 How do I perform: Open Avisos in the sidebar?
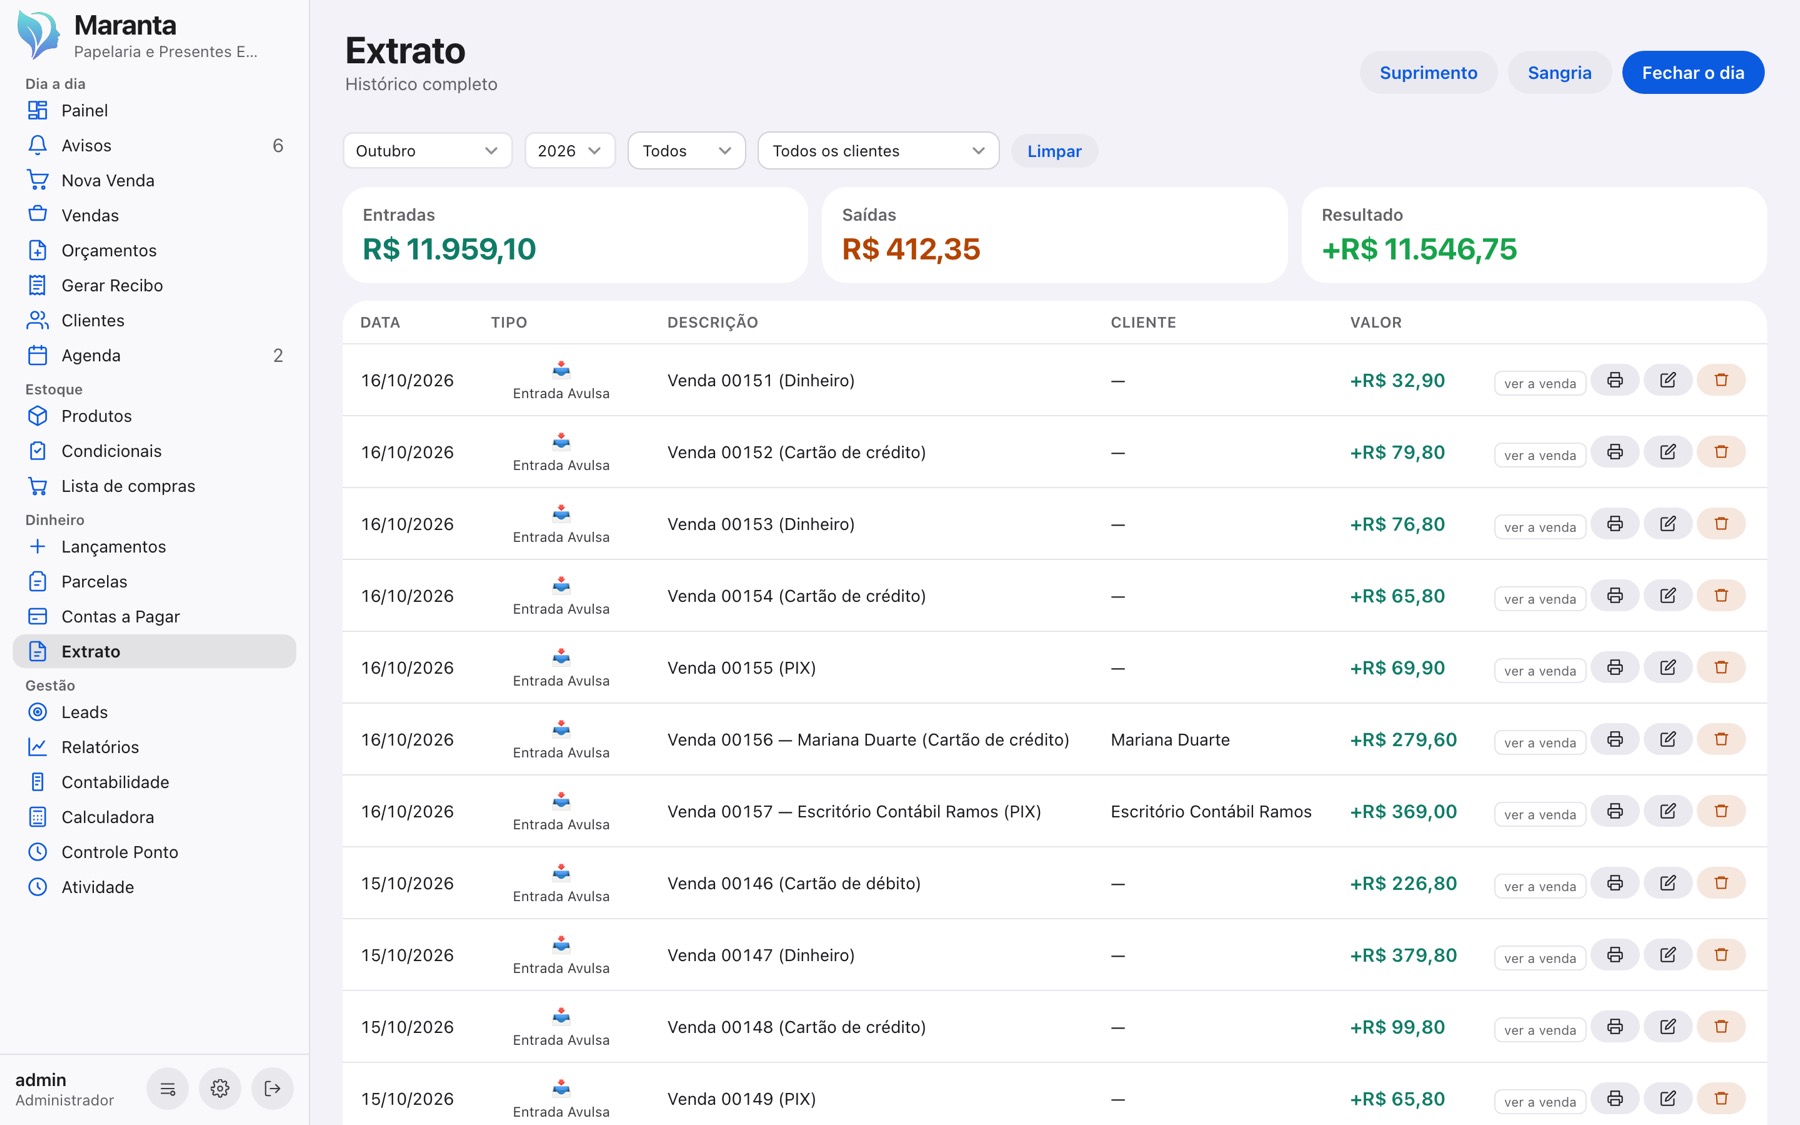[x=154, y=146]
